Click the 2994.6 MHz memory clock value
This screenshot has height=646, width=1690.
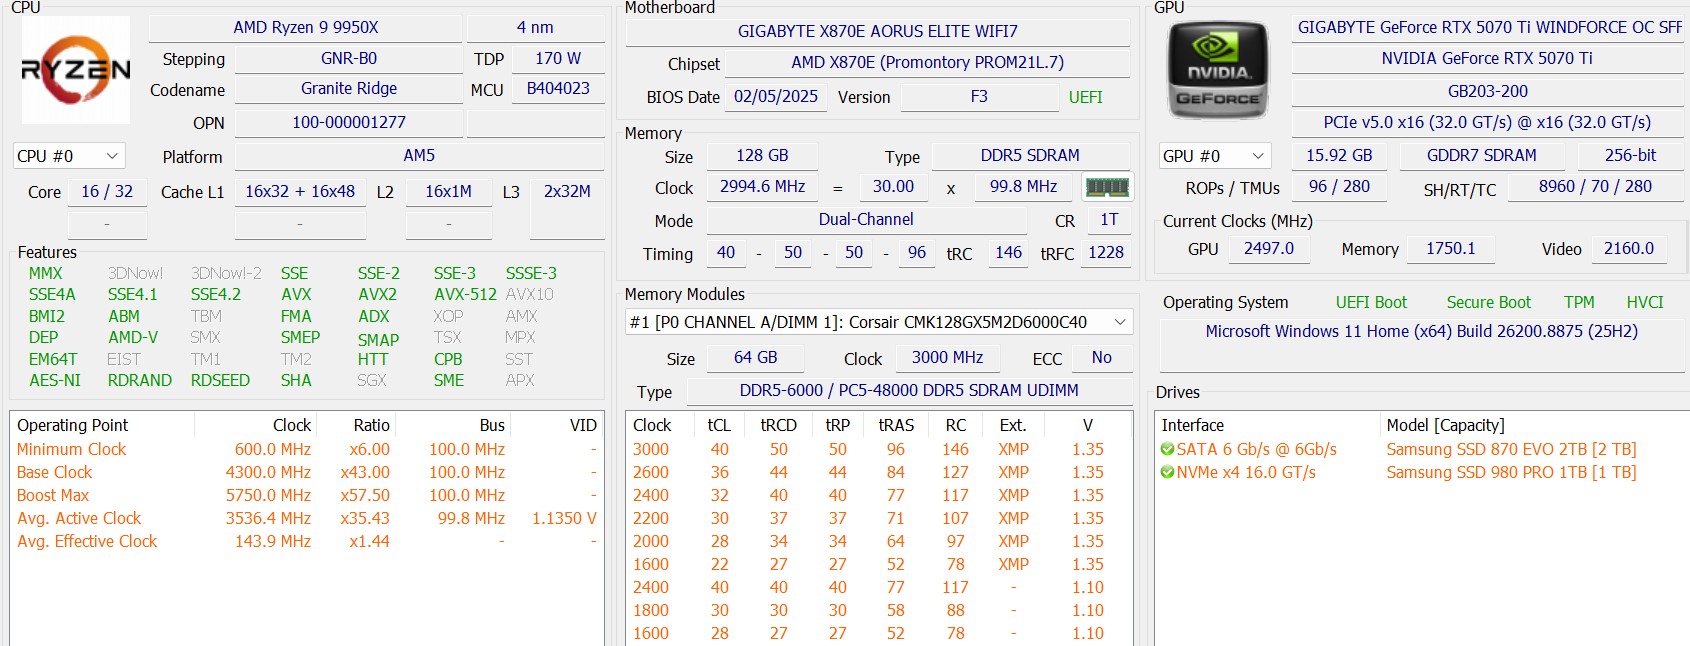tap(762, 187)
